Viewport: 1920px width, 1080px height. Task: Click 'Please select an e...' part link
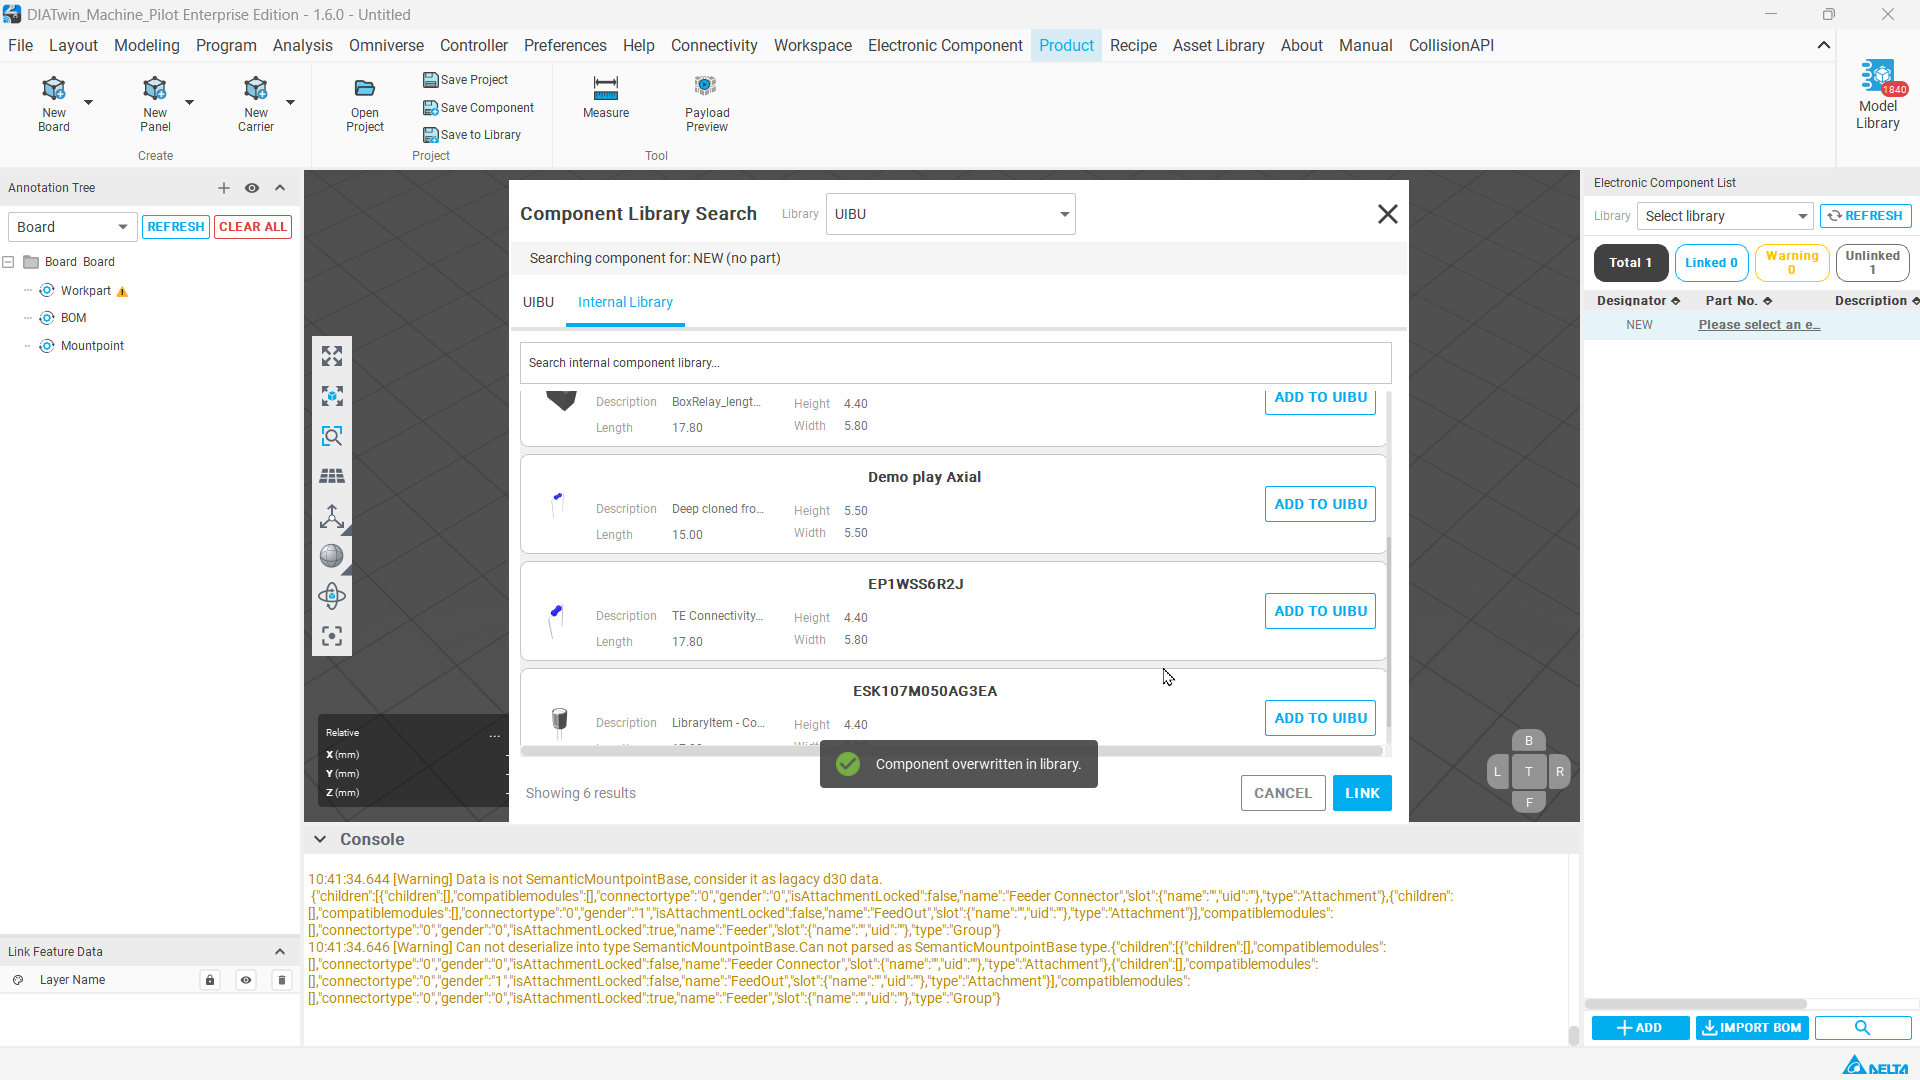[x=1760, y=325]
